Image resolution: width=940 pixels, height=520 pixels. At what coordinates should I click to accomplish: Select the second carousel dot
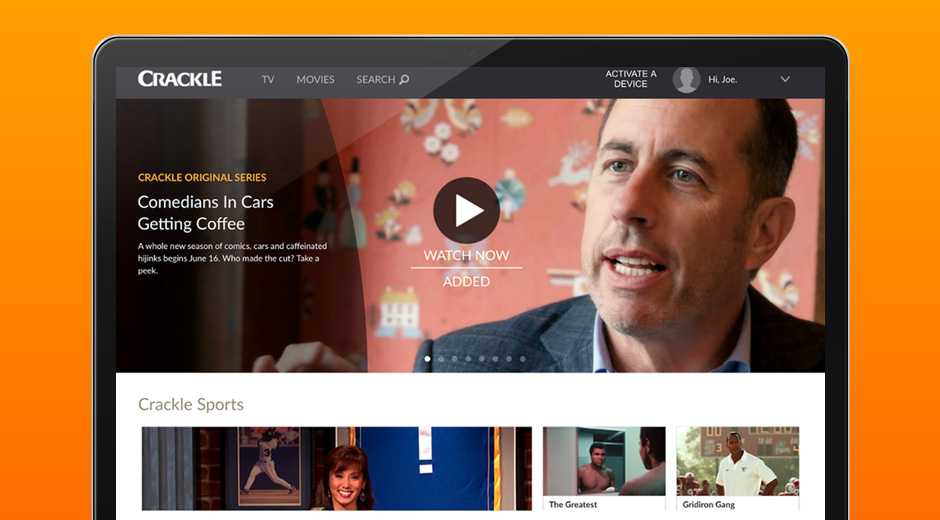[x=441, y=359]
